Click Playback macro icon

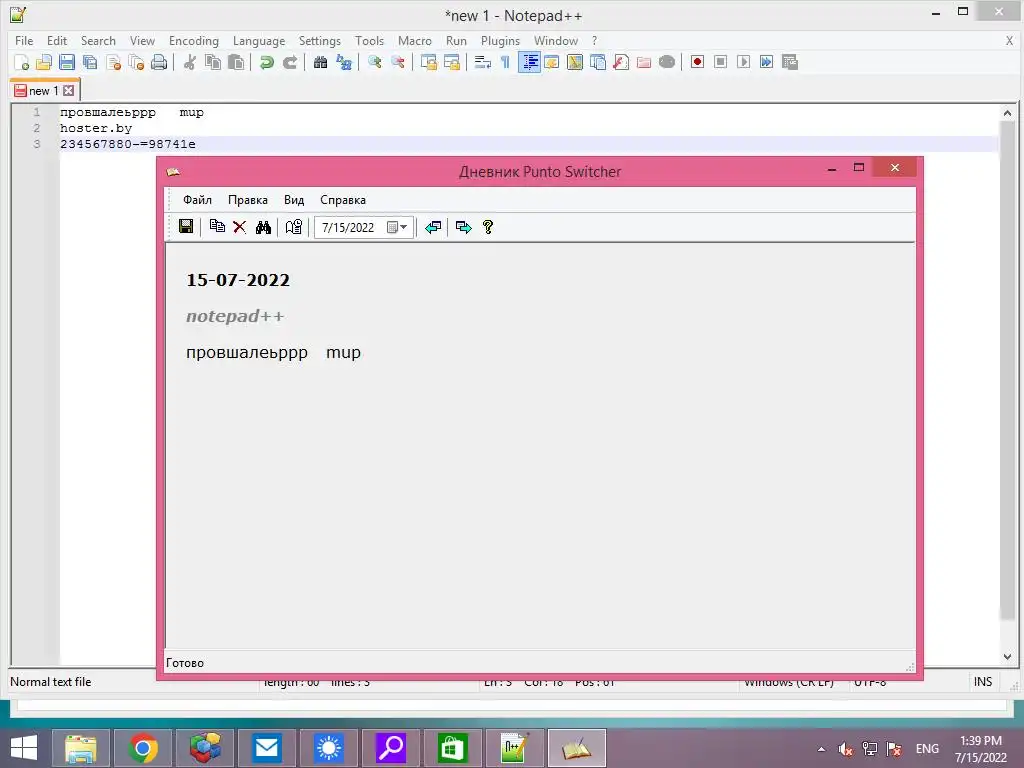point(743,62)
